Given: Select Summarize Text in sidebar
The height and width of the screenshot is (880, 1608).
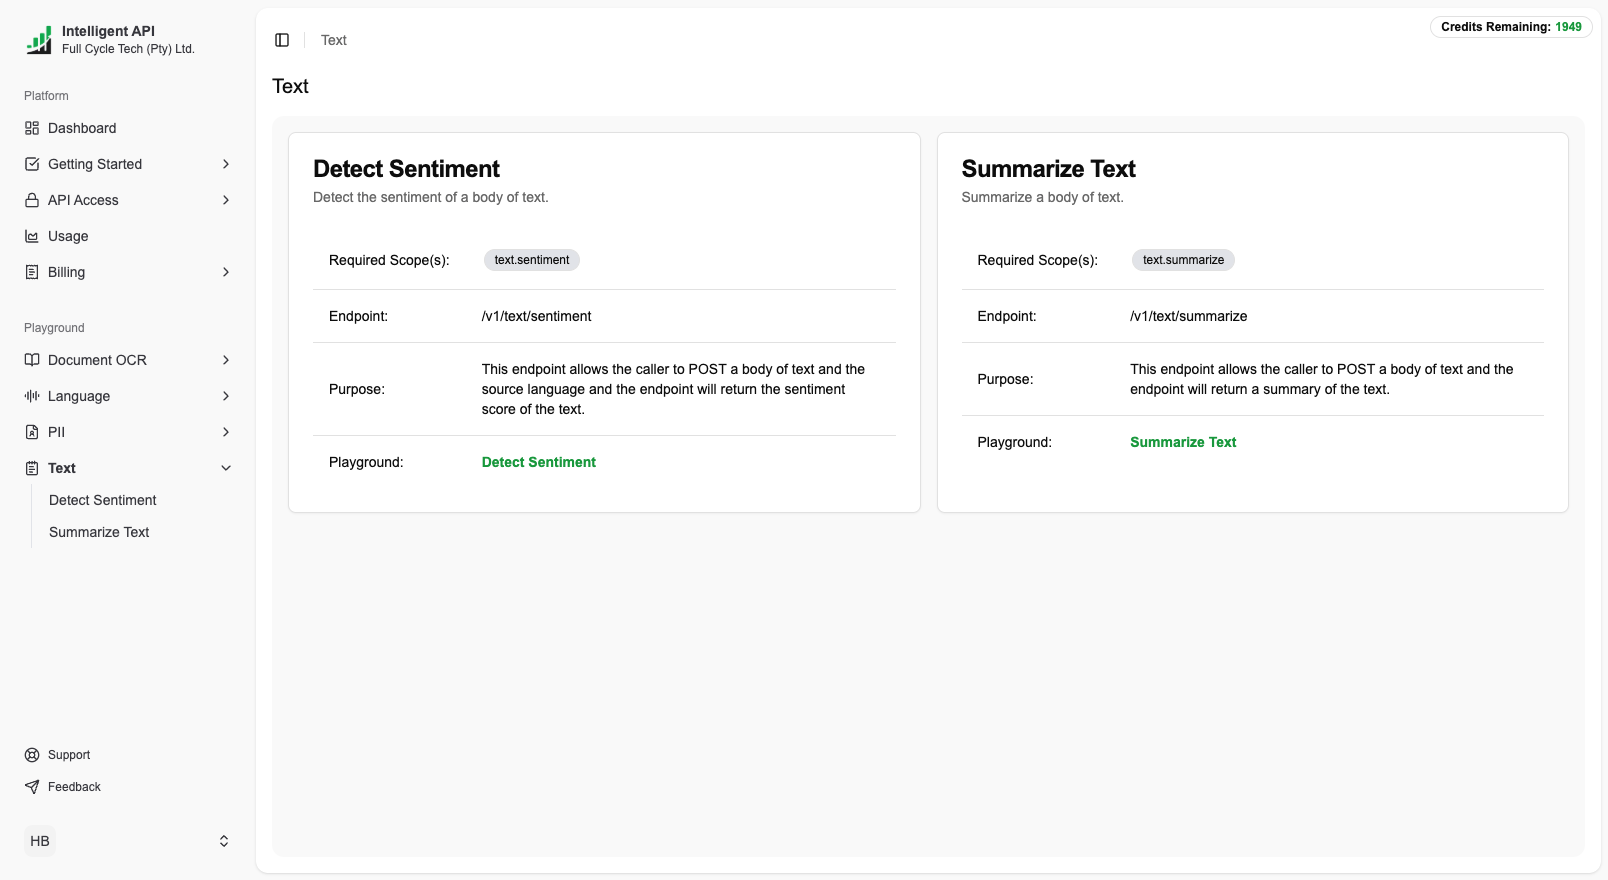Looking at the screenshot, I should tap(99, 532).
